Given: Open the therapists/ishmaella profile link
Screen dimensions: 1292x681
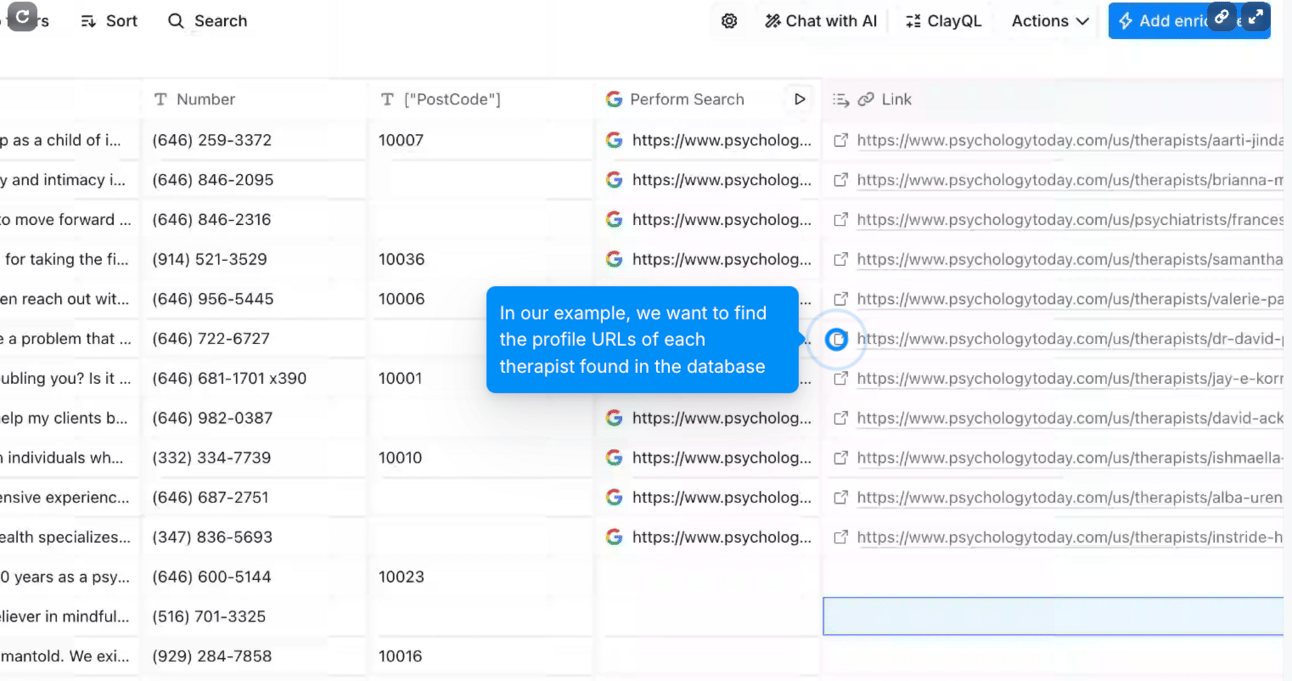Looking at the screenshot, I should point(1070,457).
